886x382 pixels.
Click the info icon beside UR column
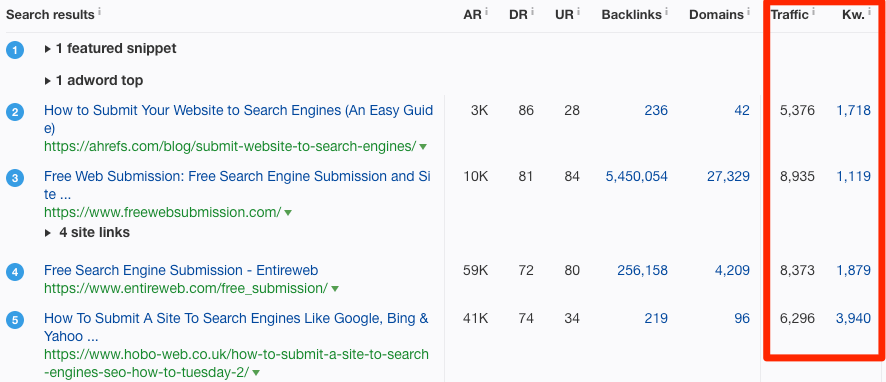[578, 11]
